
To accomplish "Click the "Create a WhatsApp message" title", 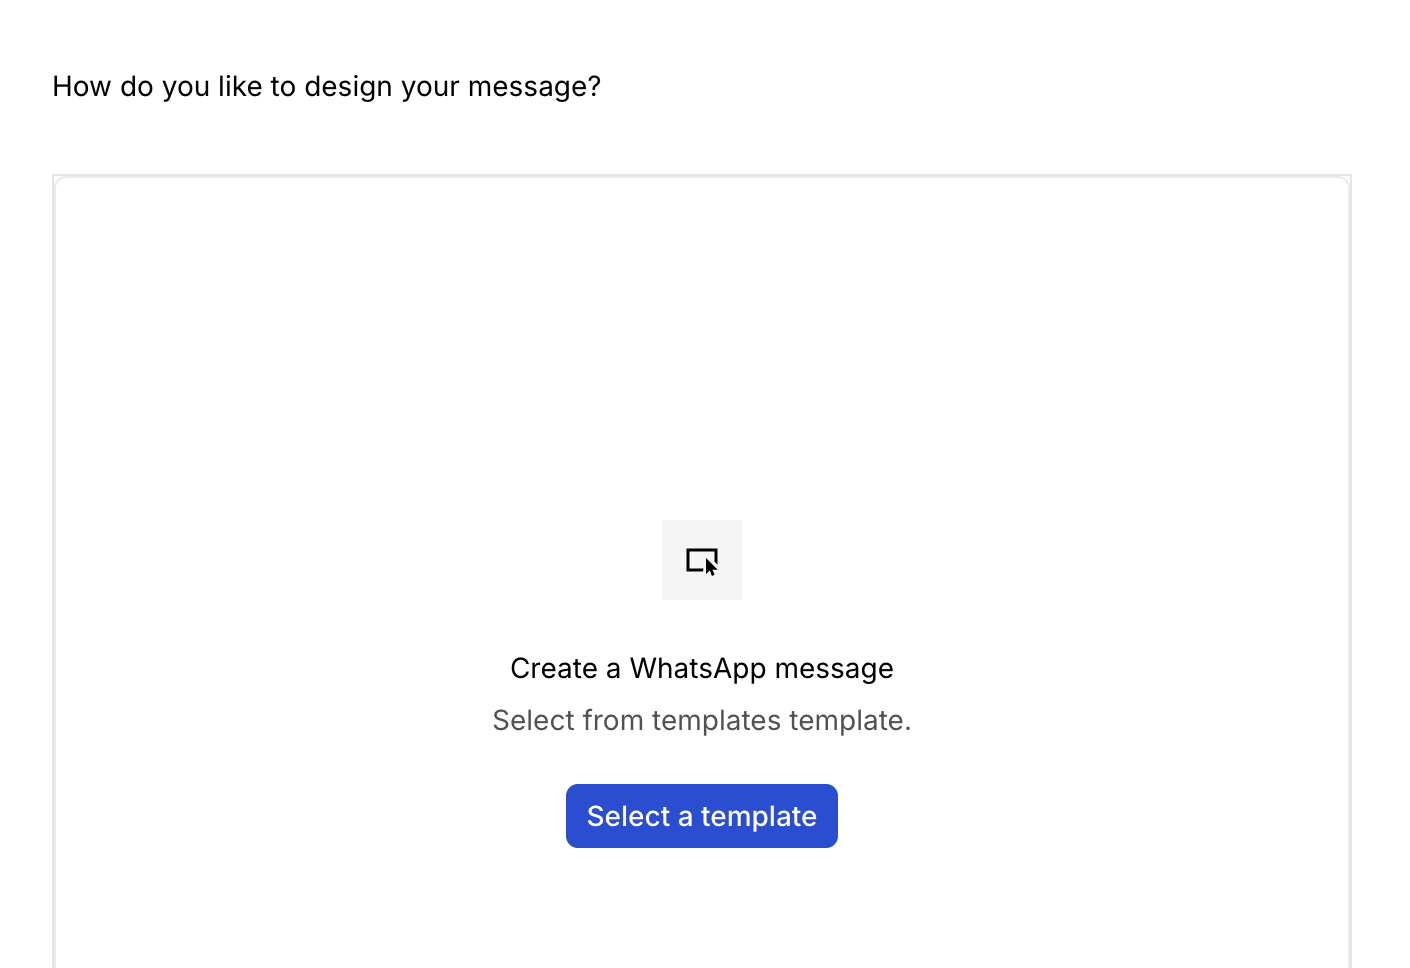I will pyautogui.click(x=702, y=668).
